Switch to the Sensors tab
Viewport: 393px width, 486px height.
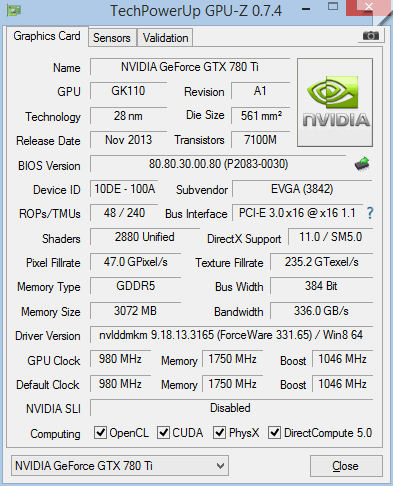(x=112, y=38)
